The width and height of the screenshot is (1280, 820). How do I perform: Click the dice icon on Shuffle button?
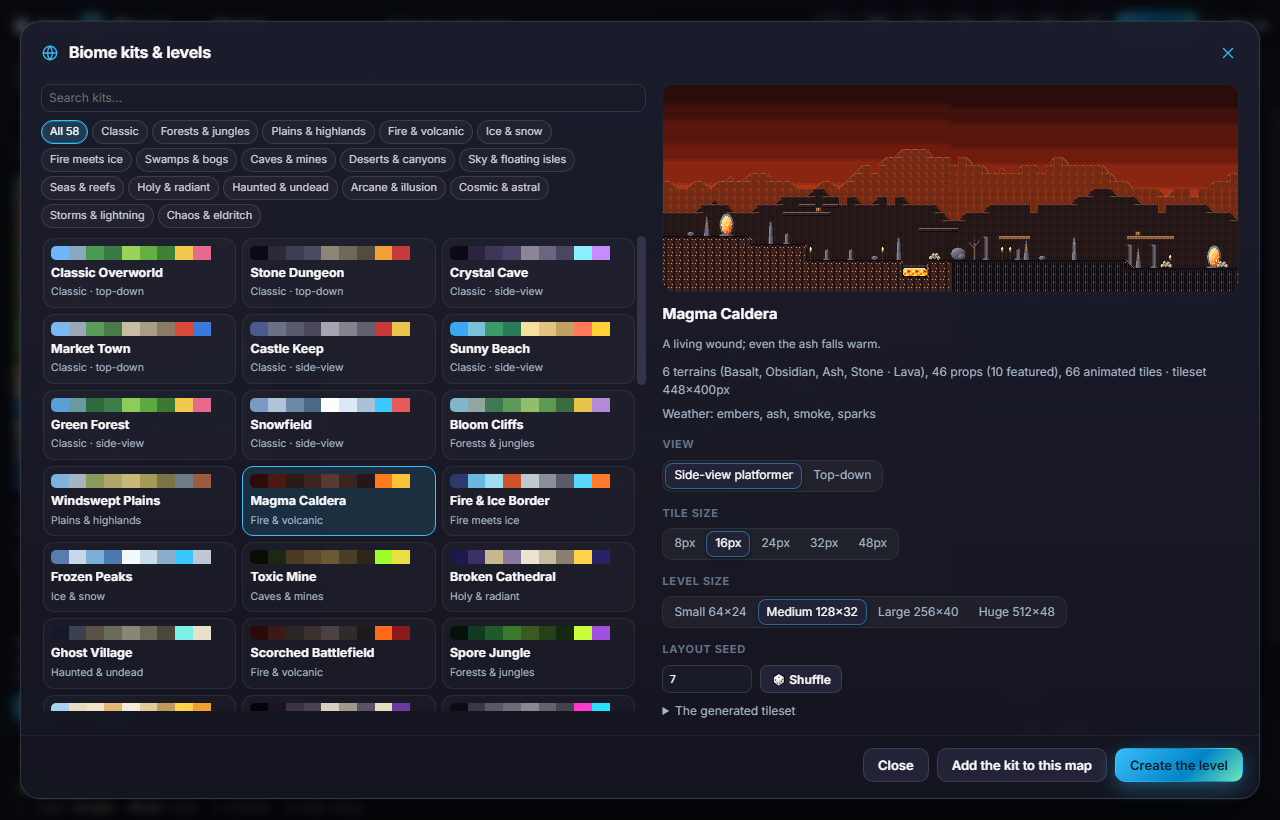click(x=779, y=680)
